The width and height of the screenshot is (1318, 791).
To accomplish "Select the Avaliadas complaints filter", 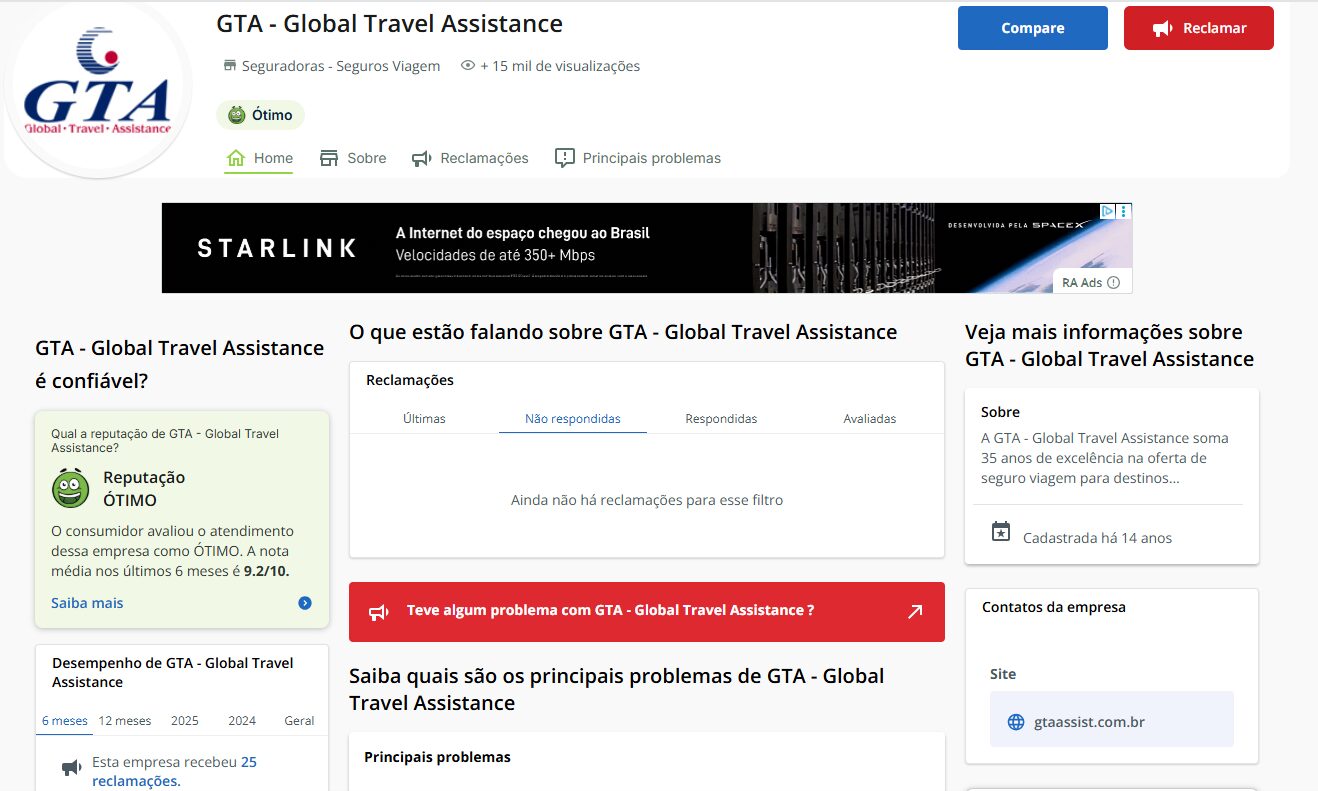I will pyautogui.click(x=869, y=419).
